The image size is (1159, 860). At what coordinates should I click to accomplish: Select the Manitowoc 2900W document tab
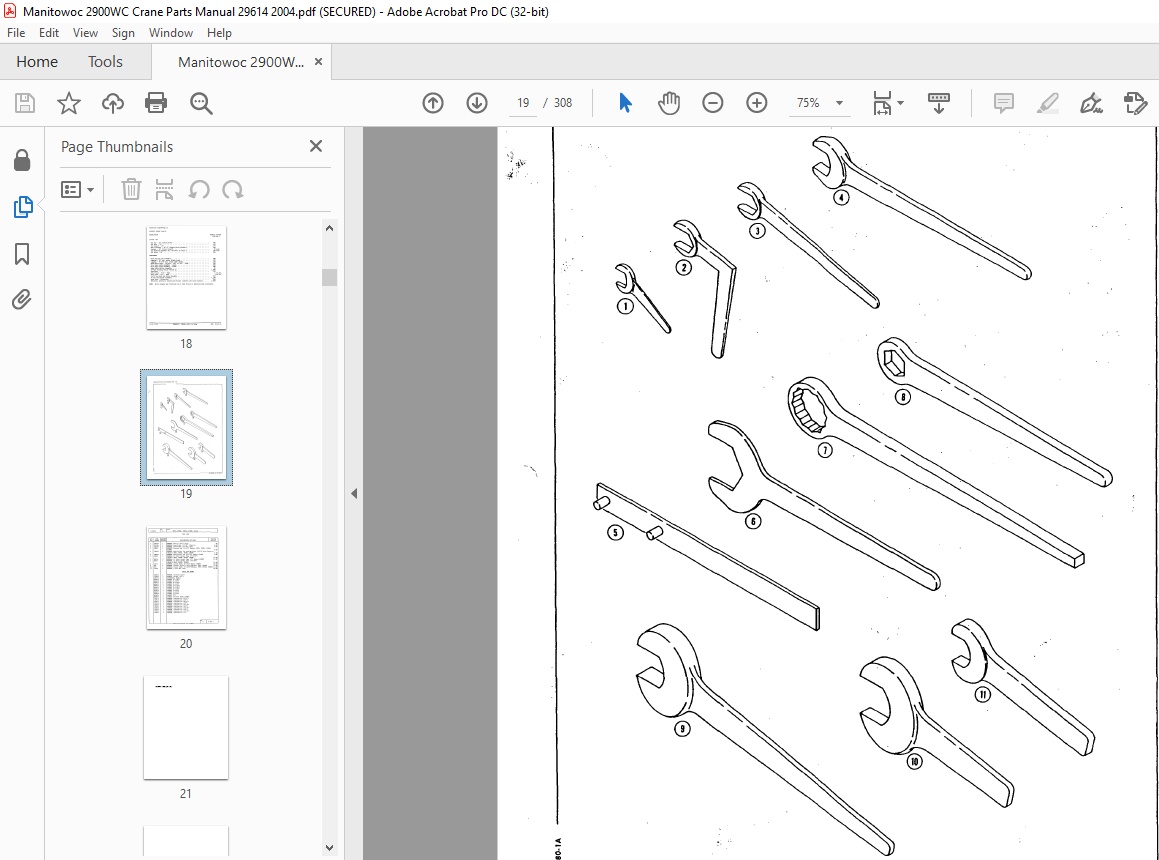[241, 62]
